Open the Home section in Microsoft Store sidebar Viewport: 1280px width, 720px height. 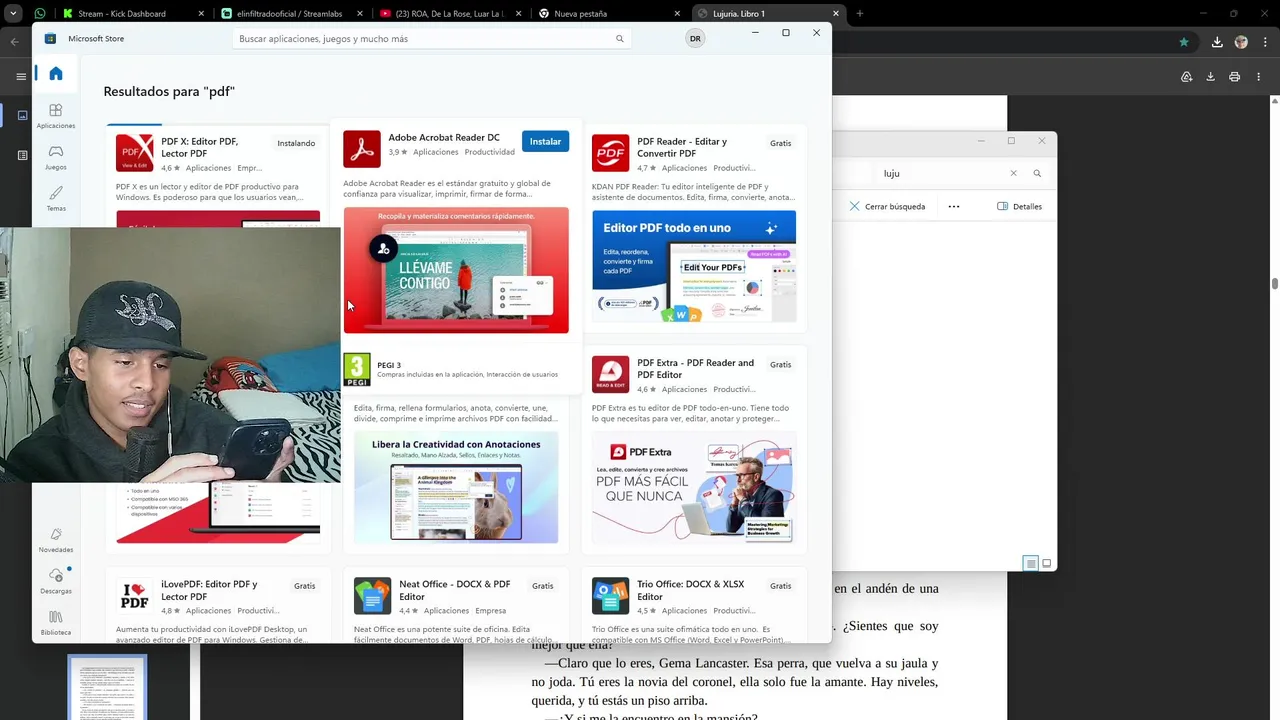tap(56, 73)
